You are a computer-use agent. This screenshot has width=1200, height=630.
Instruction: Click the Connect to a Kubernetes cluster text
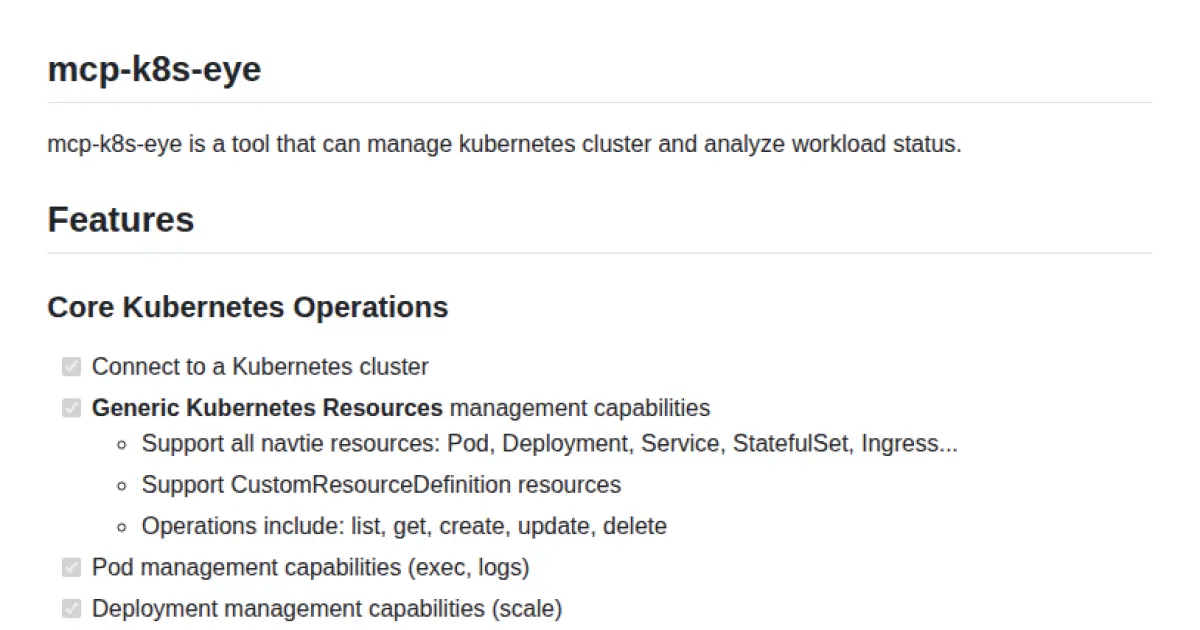[260, 367]
